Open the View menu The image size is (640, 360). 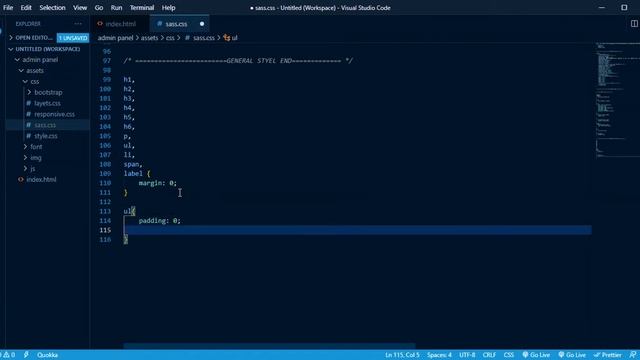(80, 8)
